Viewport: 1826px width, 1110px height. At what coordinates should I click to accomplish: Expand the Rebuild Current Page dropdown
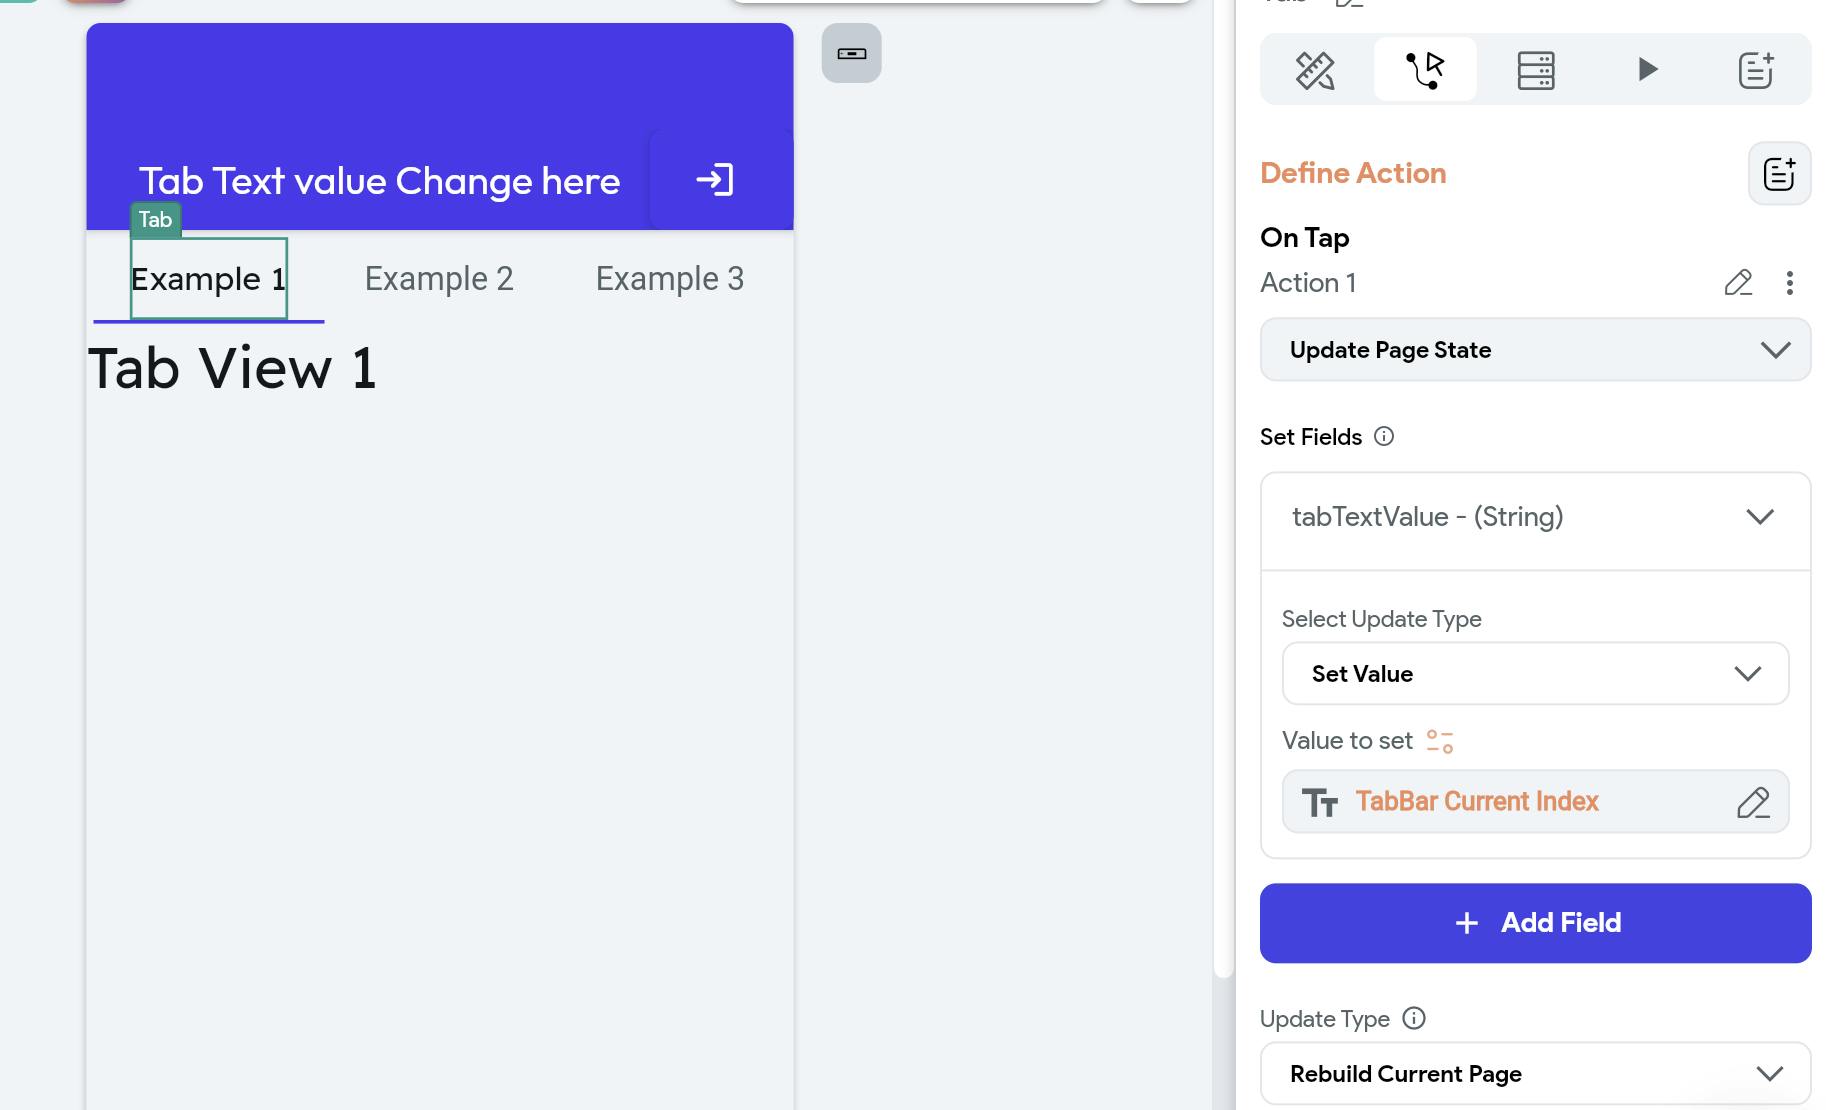click(x=1535, y=1074)
